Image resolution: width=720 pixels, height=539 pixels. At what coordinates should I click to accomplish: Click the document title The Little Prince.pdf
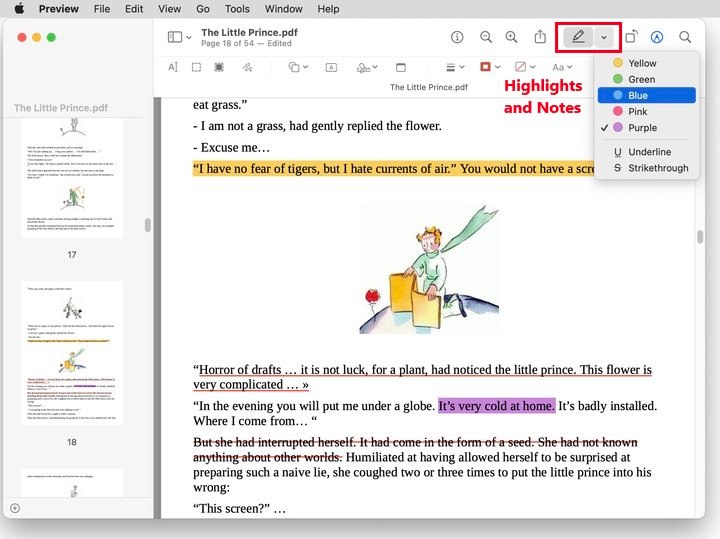coord(249,32)
